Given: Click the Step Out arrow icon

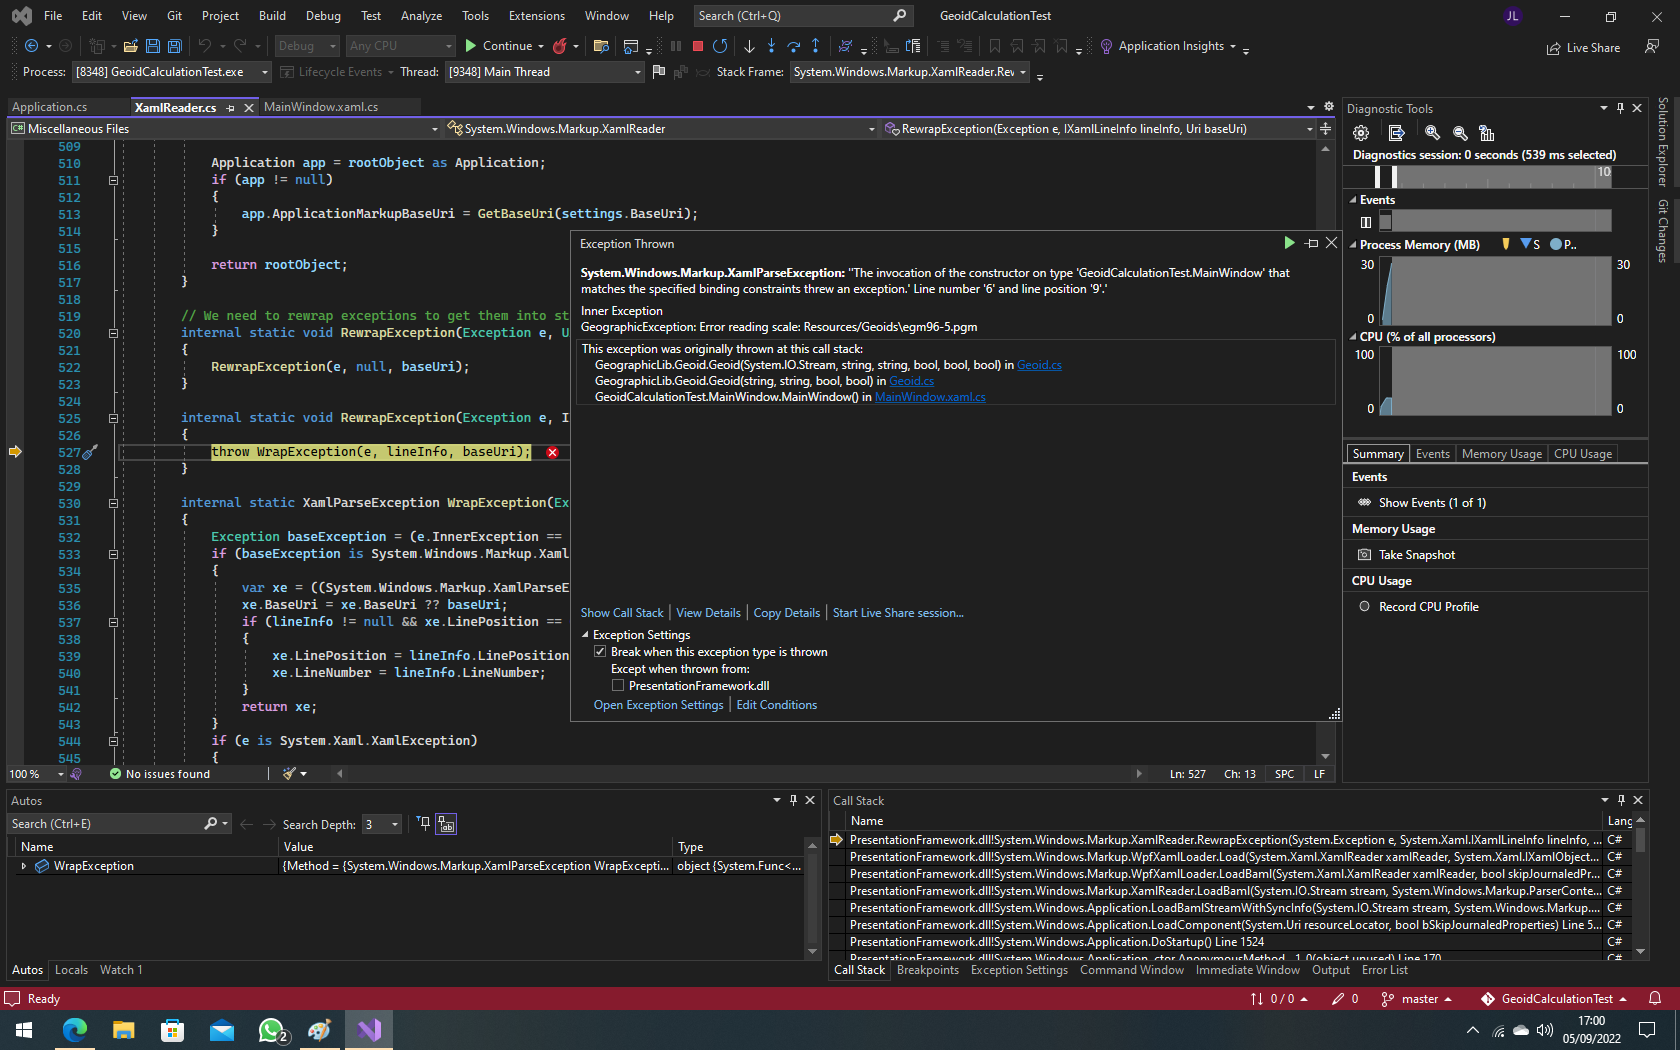Looking at the screenshot, I should pyautogui.click(x=815, y=46).
